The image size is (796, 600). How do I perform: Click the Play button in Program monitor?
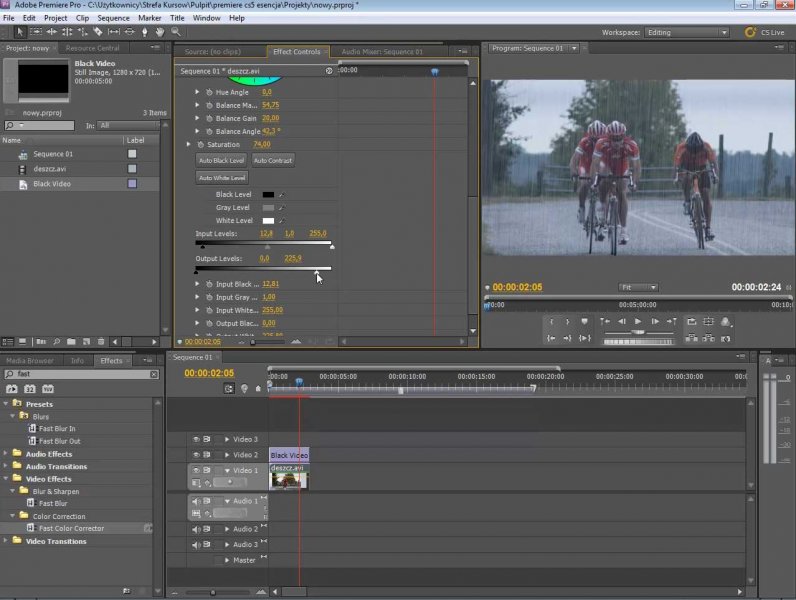click(x=638, y=322)
